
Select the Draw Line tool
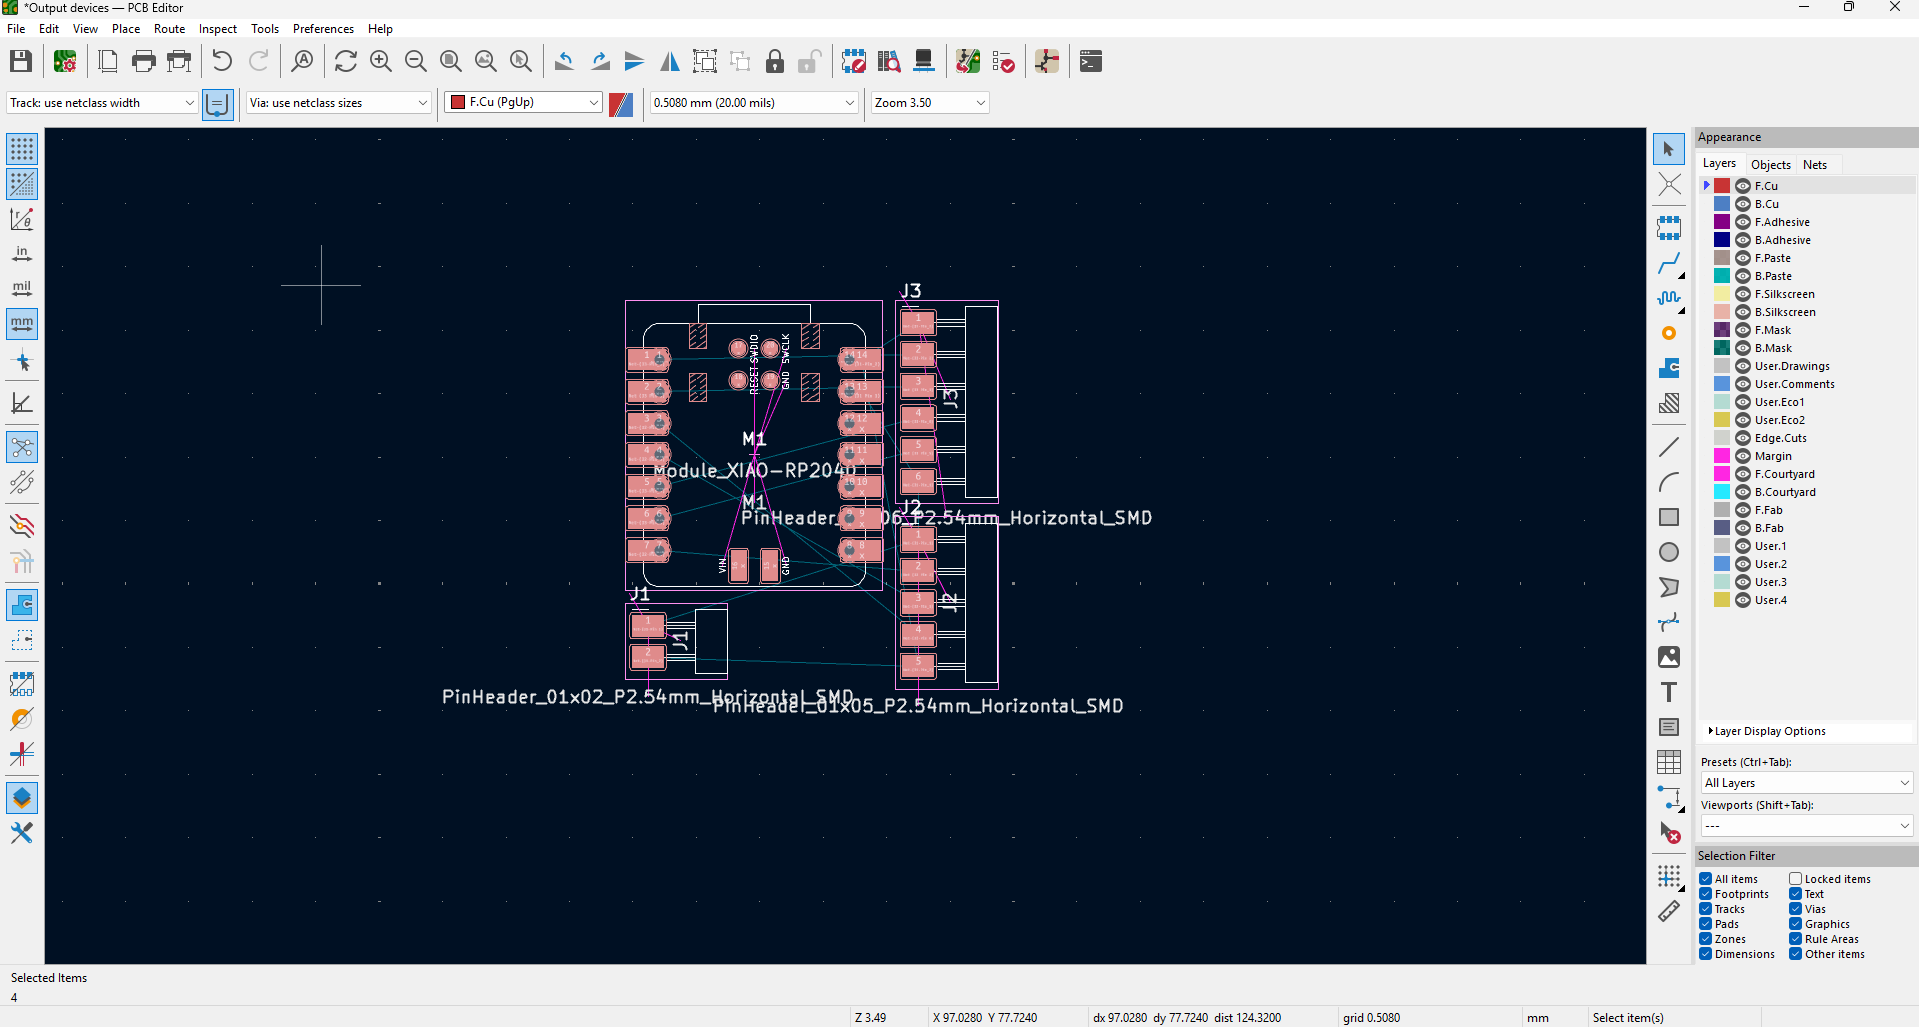tap(1669, 447)
